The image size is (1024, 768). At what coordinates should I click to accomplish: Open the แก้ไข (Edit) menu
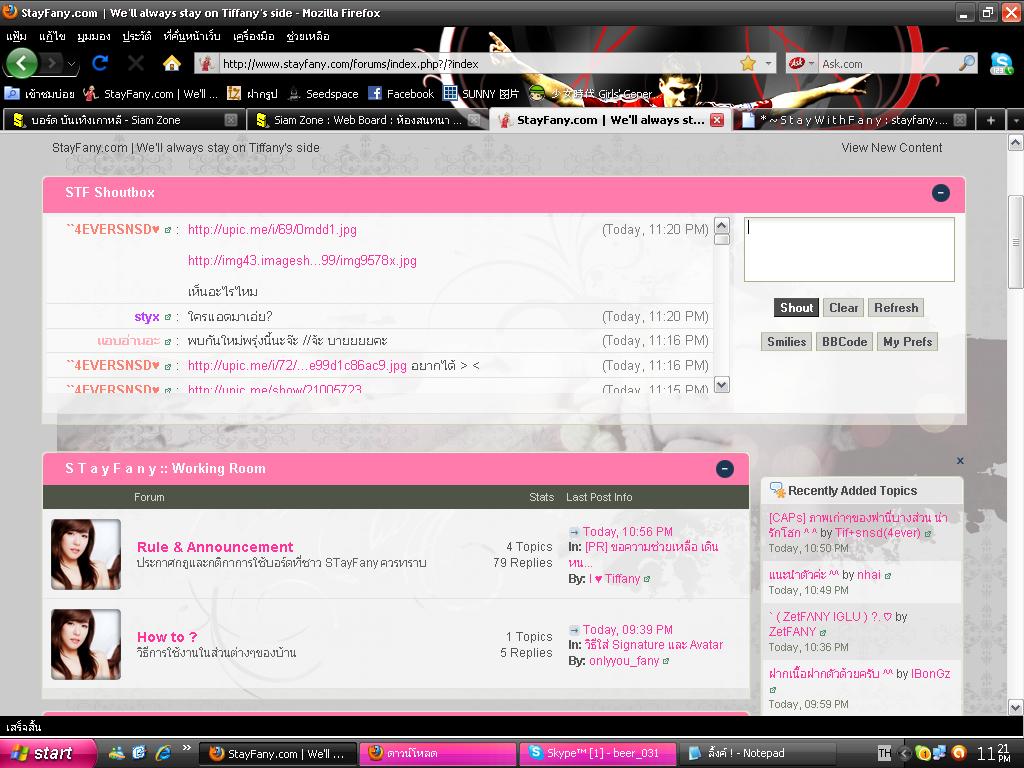(52, 36)
